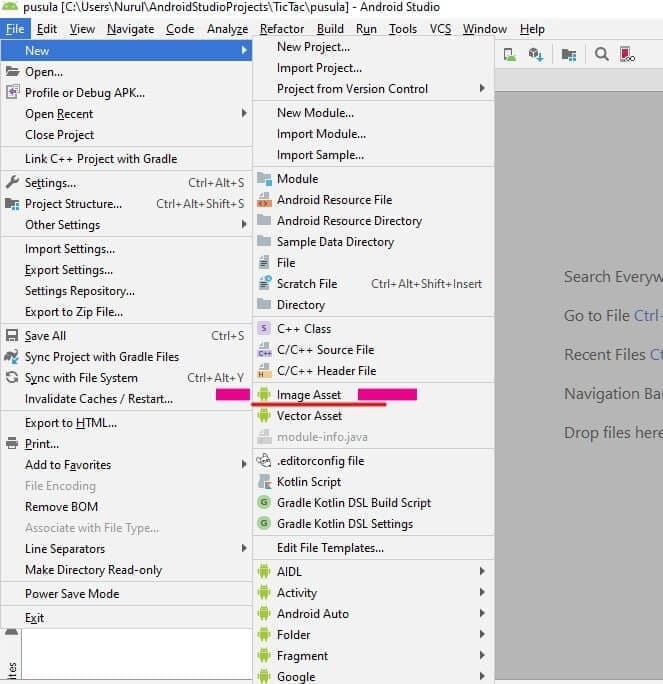Click the Android Resource File icon
This screenshot has width=663, height=684.
coord(264,199)
